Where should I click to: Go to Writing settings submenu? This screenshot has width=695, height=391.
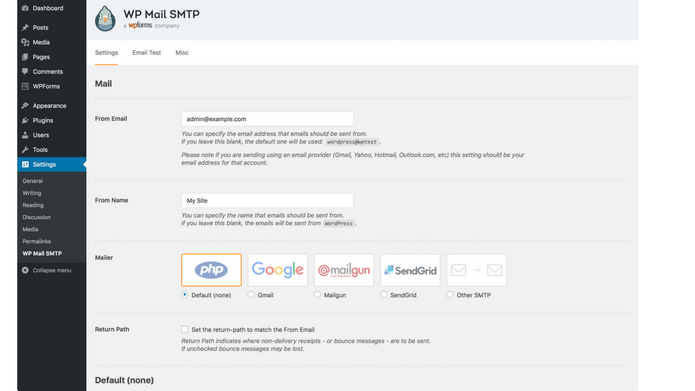[32, 193]
